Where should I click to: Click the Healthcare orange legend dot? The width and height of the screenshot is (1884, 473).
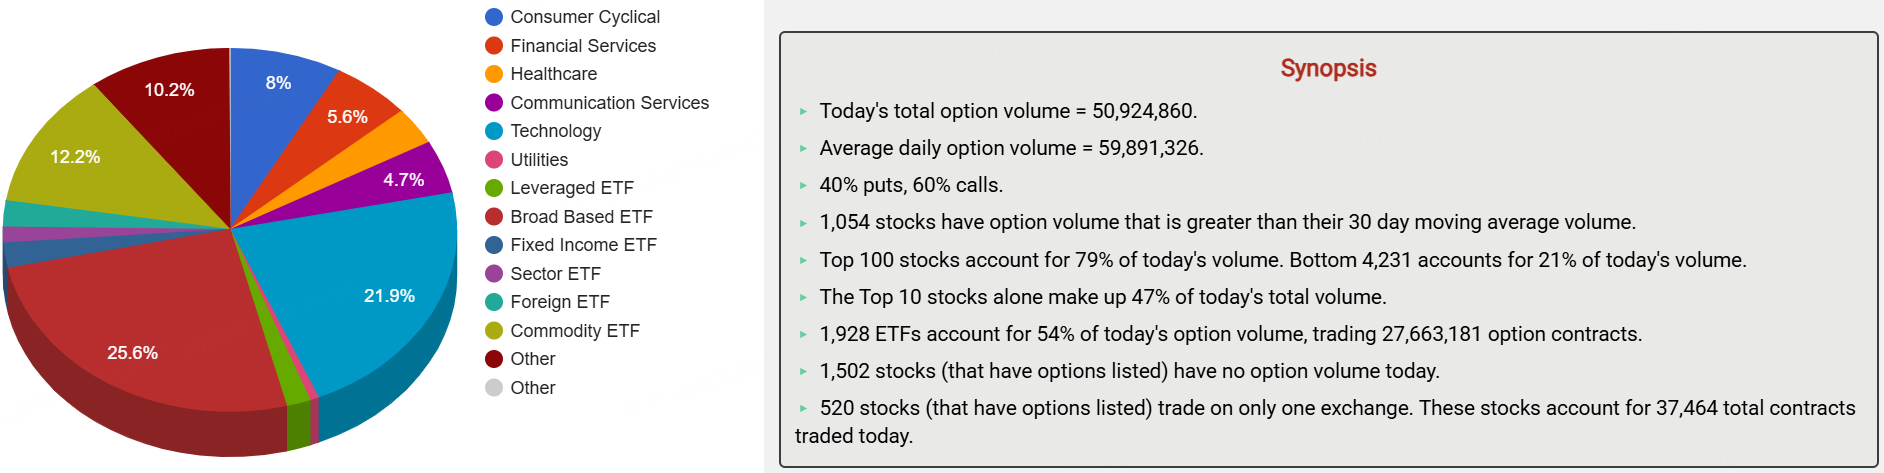coord(493,74)
